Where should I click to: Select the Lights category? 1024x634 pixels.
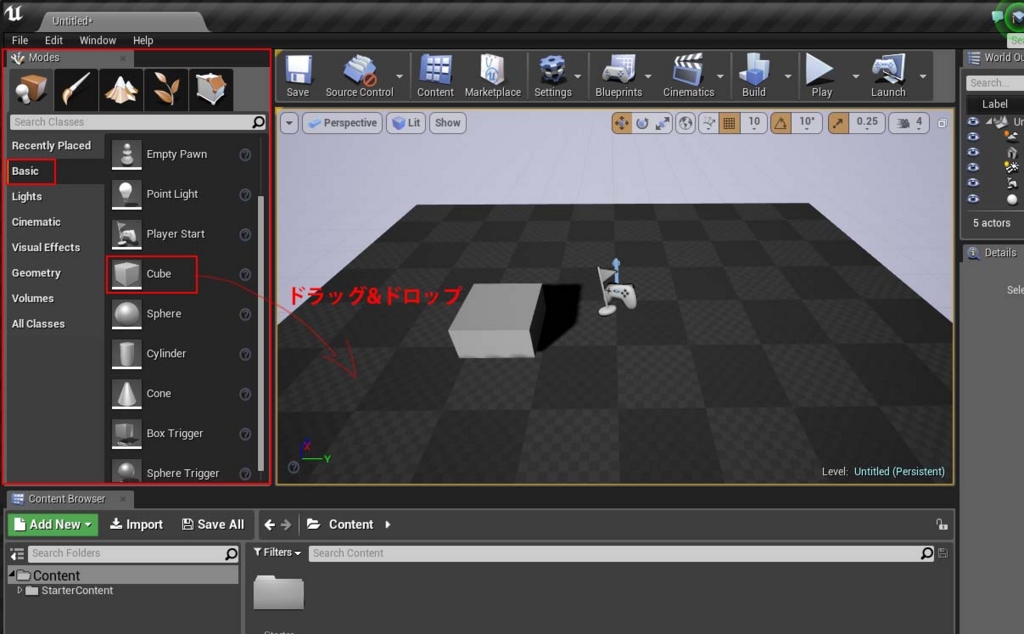coord(27,197)
